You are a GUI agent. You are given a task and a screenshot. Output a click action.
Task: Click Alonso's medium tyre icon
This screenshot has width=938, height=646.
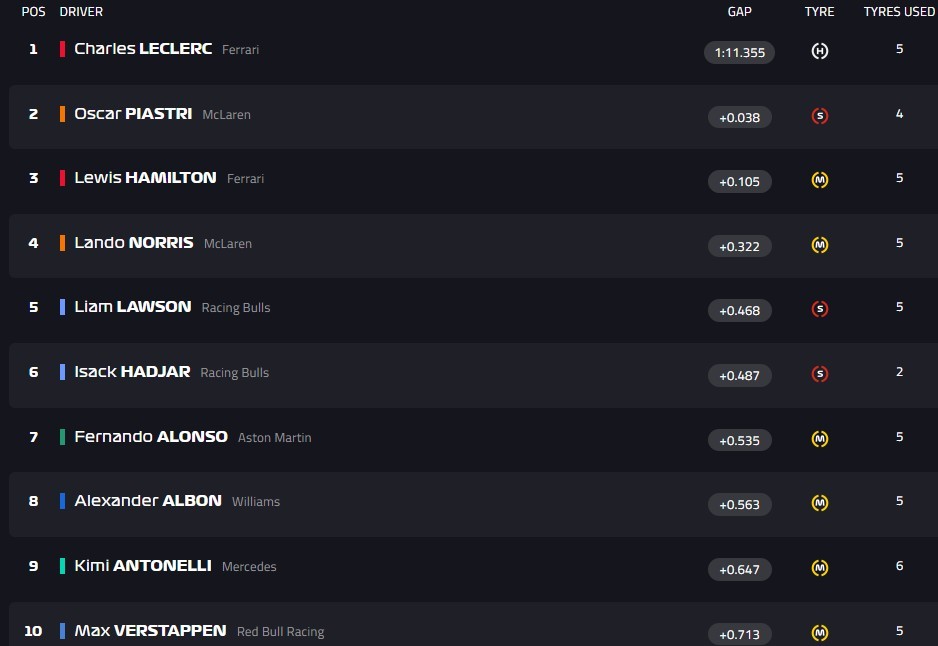[820, 439]
